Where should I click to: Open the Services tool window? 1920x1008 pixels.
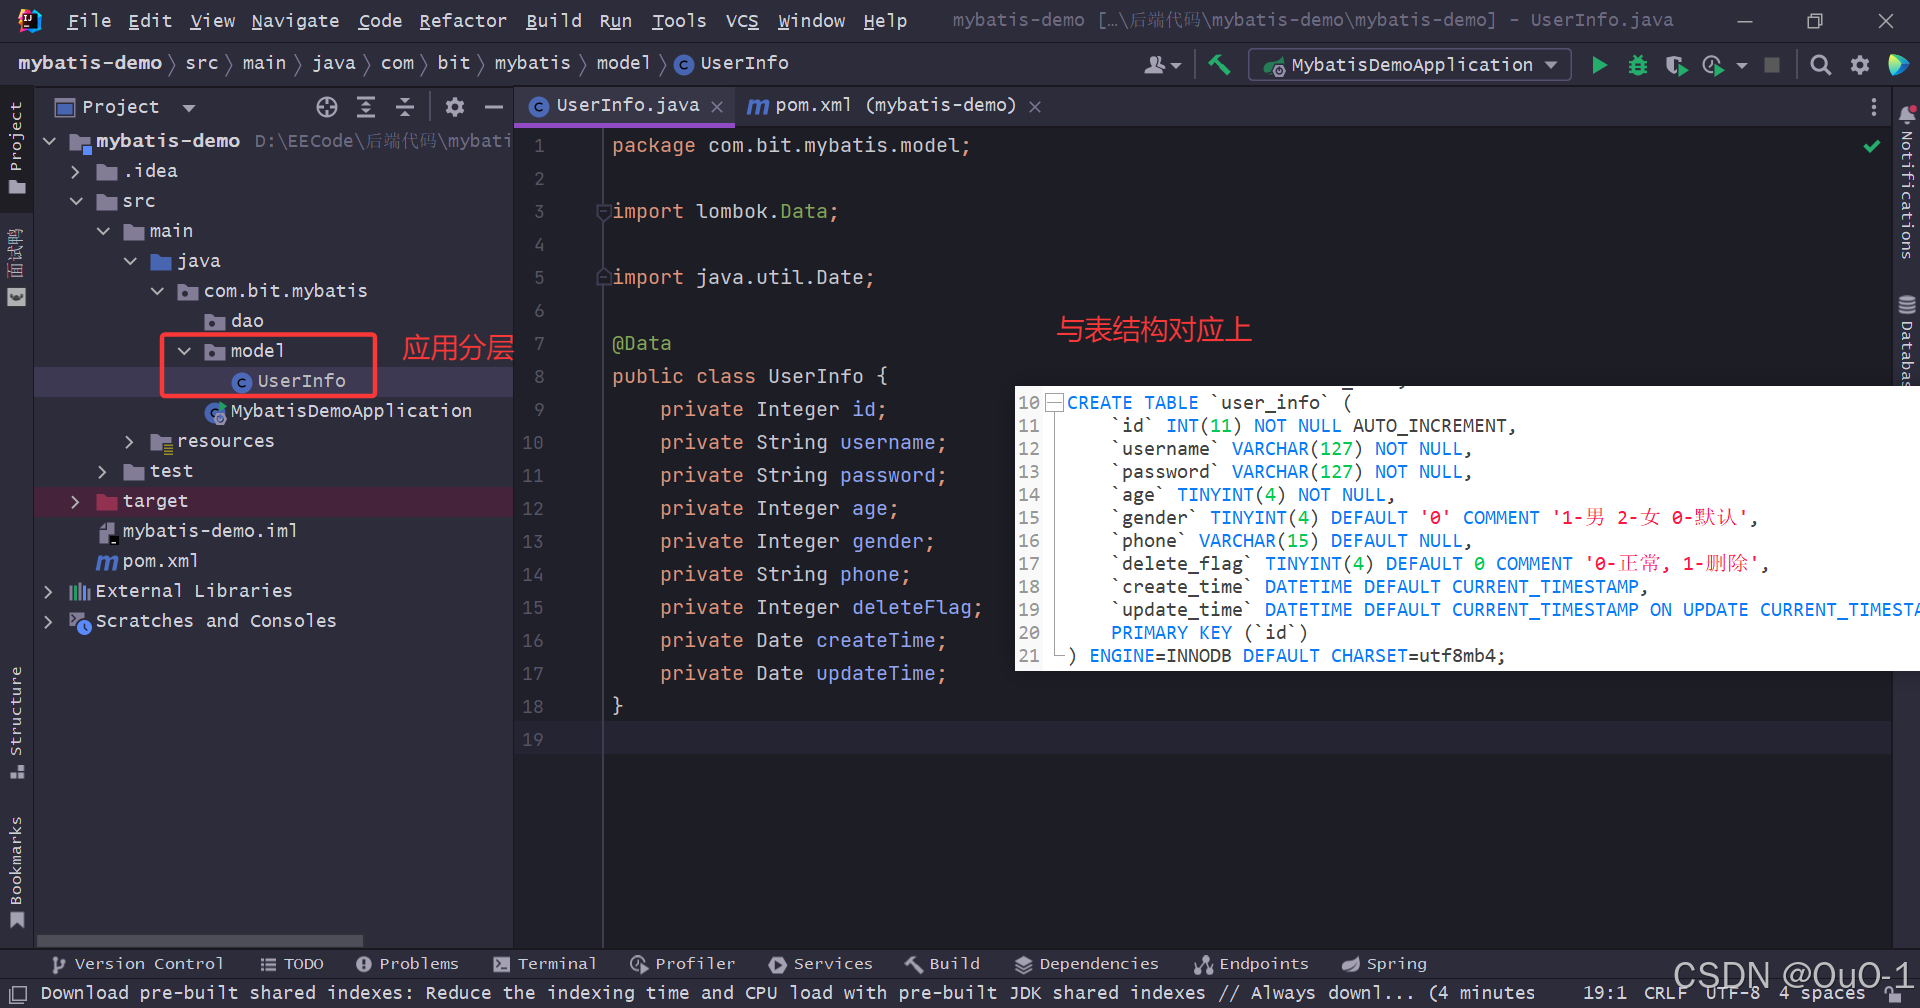point(821,964)
